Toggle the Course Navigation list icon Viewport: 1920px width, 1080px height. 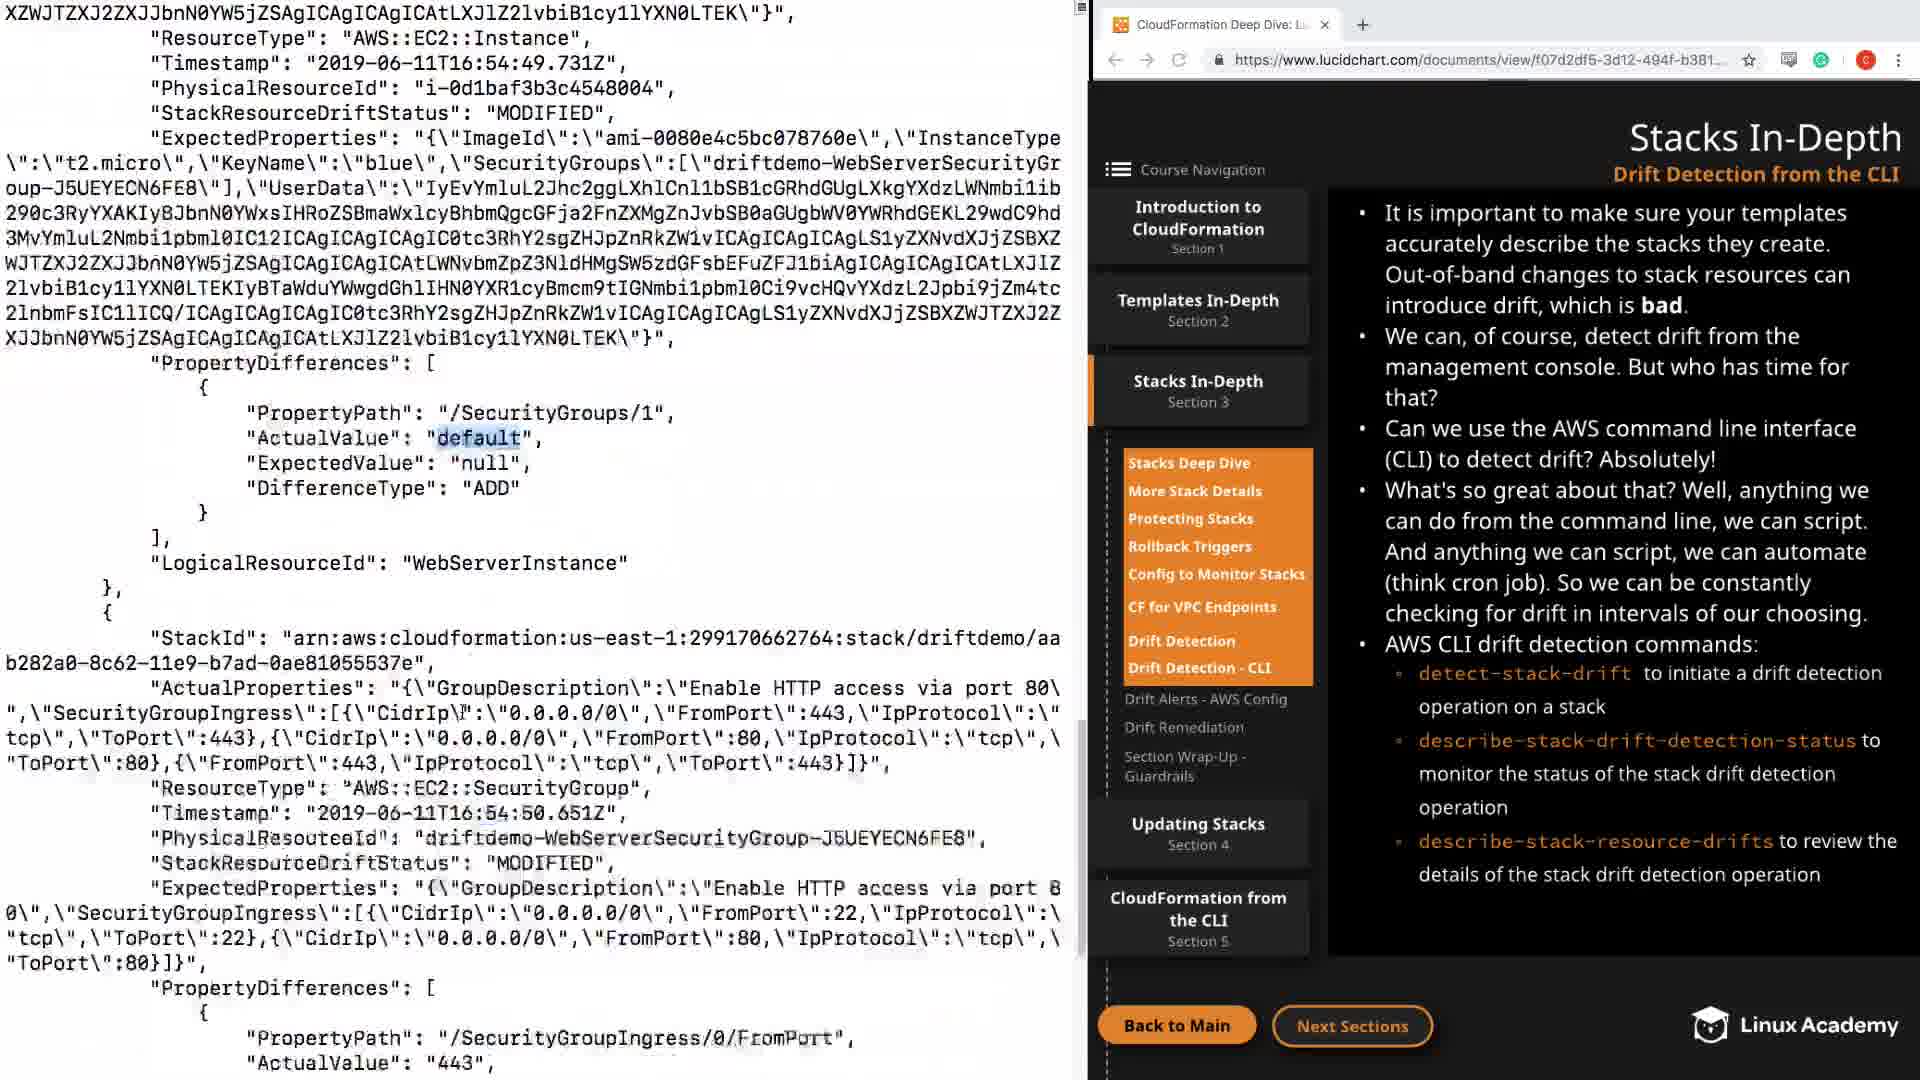(x=1117, y=170)
